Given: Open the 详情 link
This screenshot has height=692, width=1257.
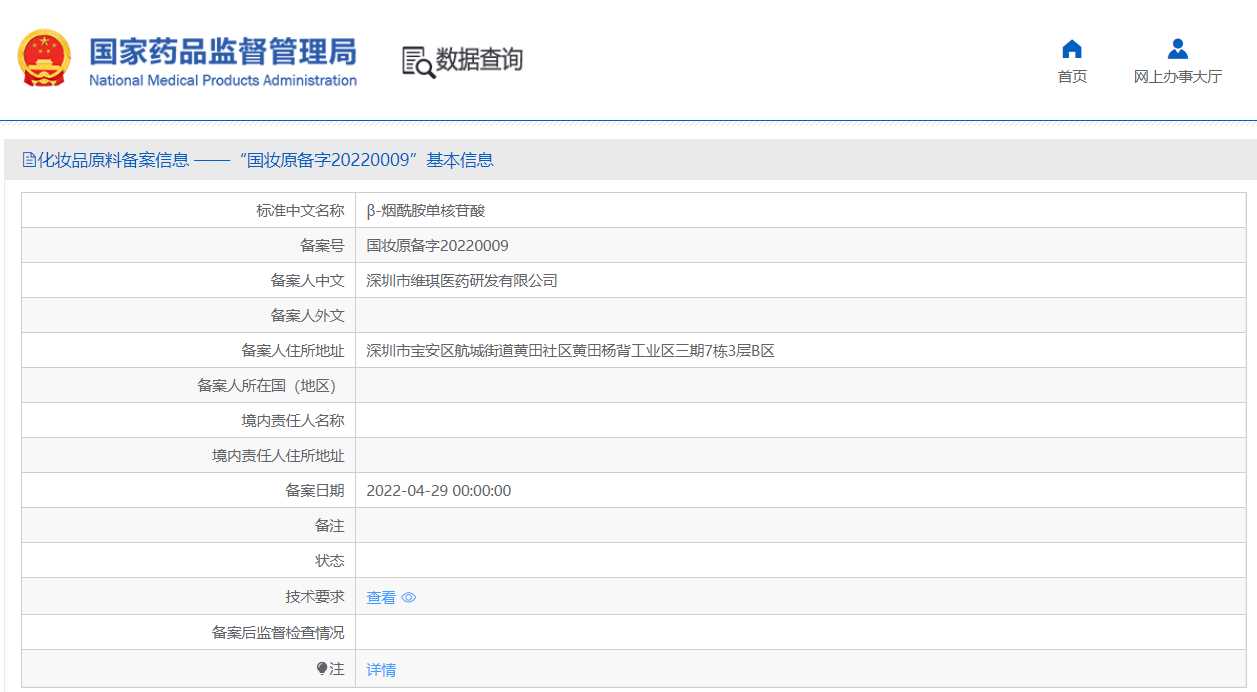Looking at the screenshot, I should pos(381,670).
